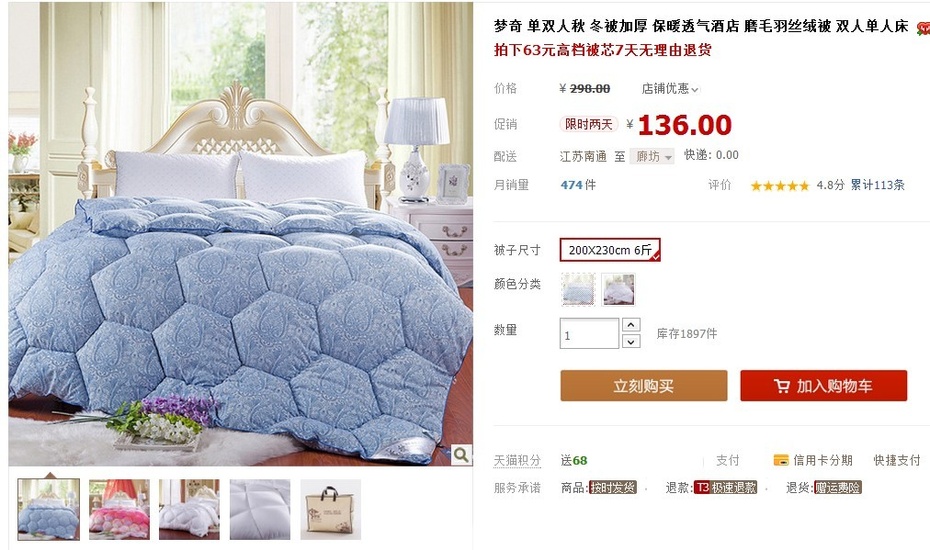The image size is (930, 550).
Task: Select the pink quilt thumbnail
Action: click(119, 510)
